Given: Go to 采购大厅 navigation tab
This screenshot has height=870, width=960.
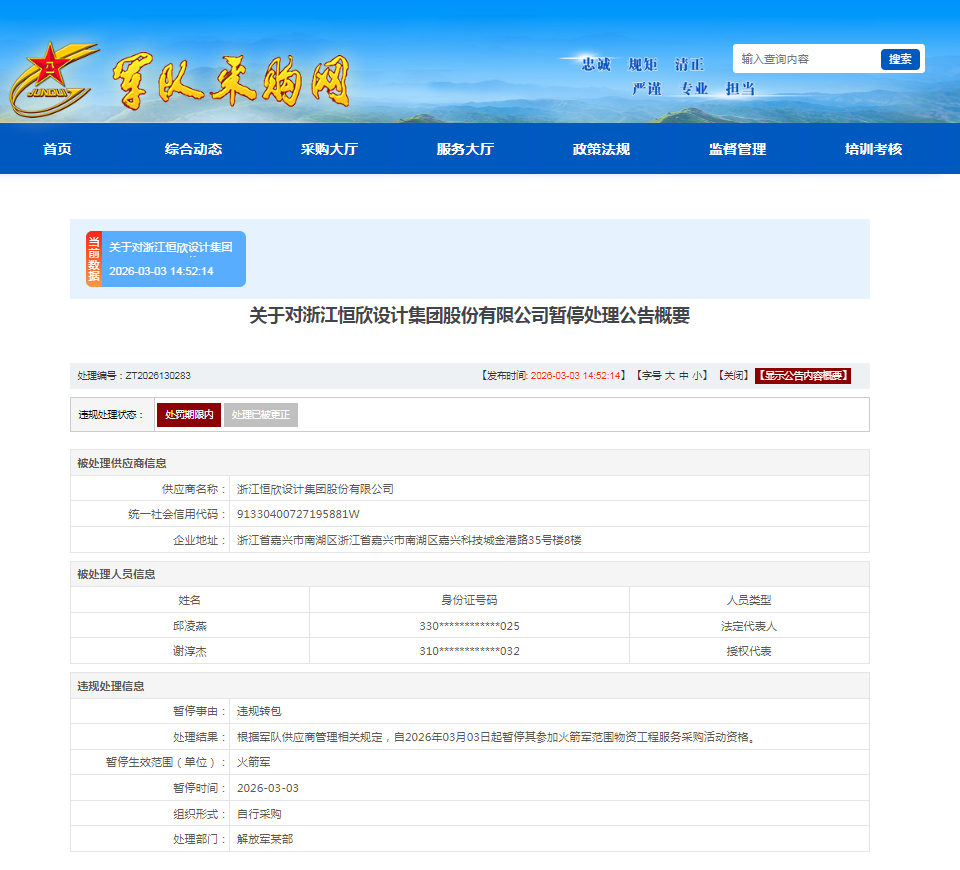Looking at the screenshot, I should 329,149.
